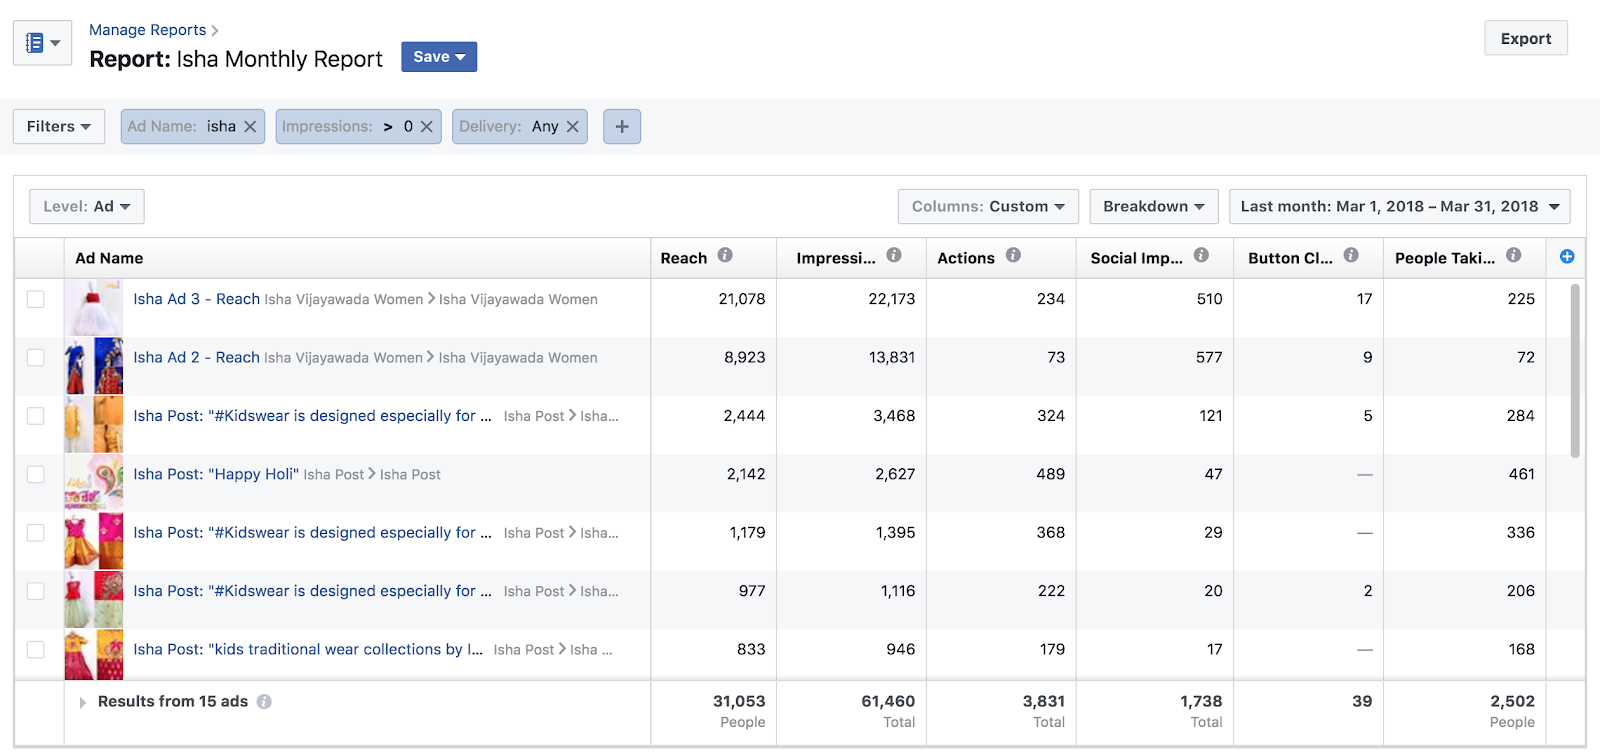Show info for the Actions column
The width and height of the screenshot is (1600, 756).
(1013, 256)
